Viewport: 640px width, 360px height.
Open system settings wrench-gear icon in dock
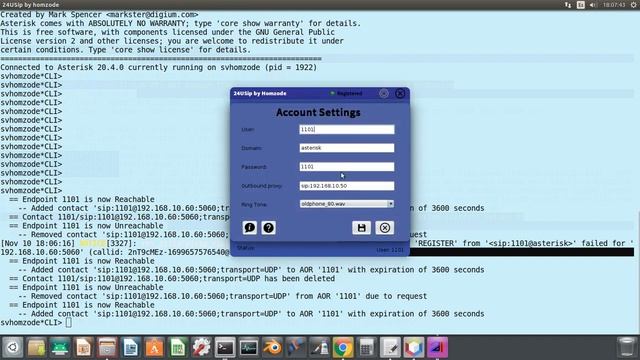click(202, 348)
